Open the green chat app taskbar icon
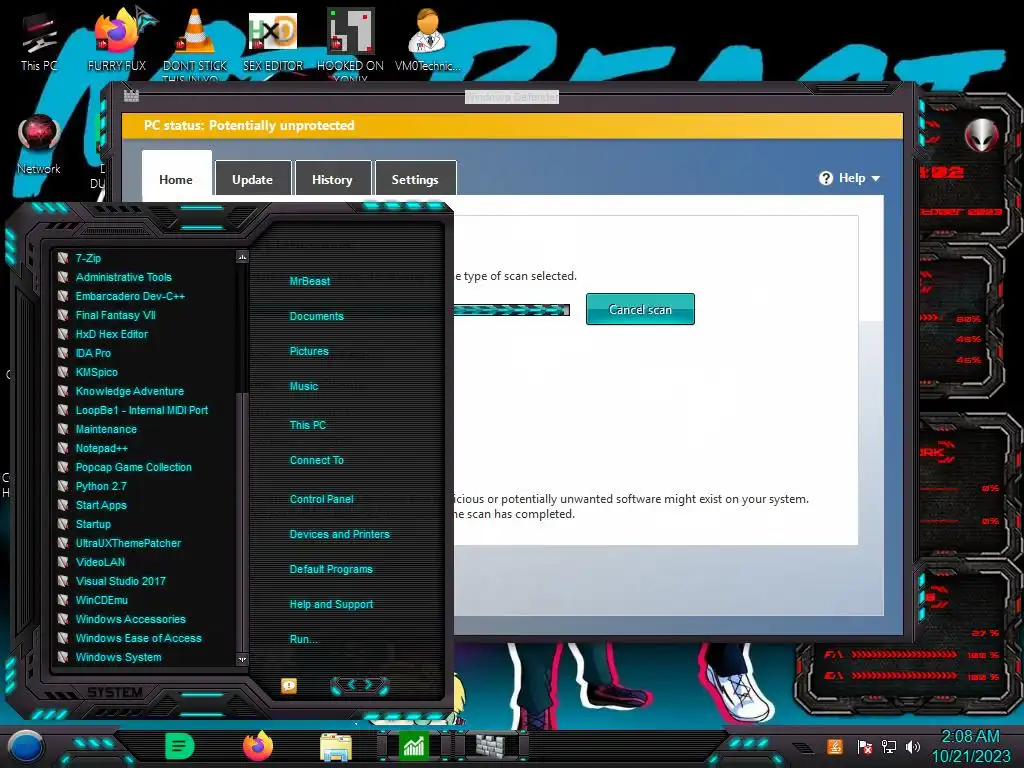 pyautogui.click(x=180, y=746)
